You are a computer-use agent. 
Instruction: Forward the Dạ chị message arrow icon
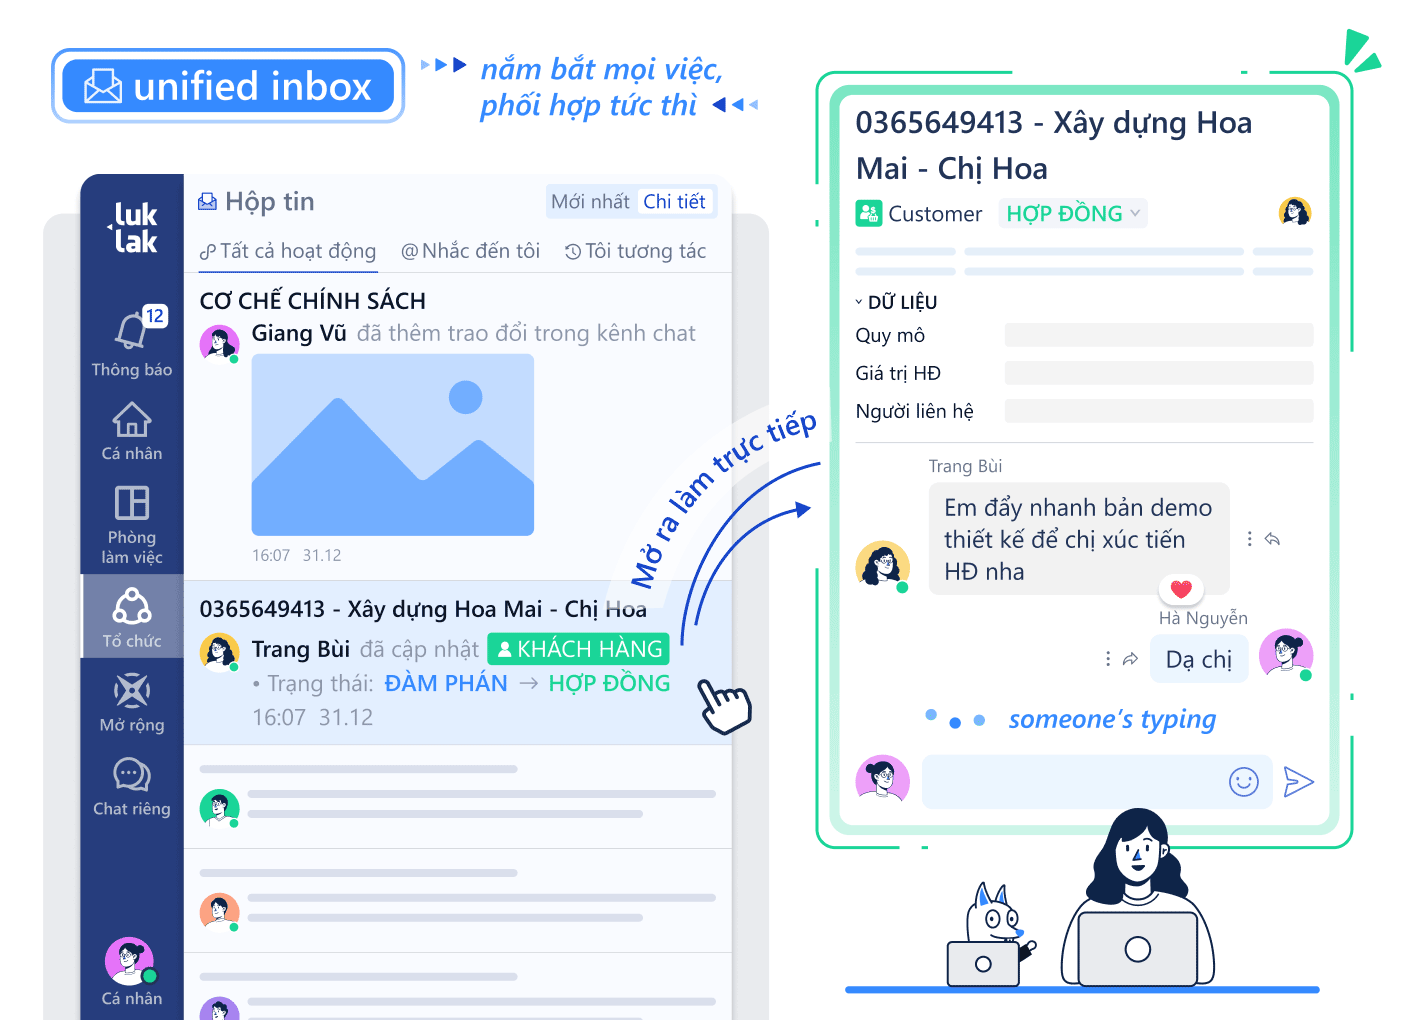tap(1130, 659)
